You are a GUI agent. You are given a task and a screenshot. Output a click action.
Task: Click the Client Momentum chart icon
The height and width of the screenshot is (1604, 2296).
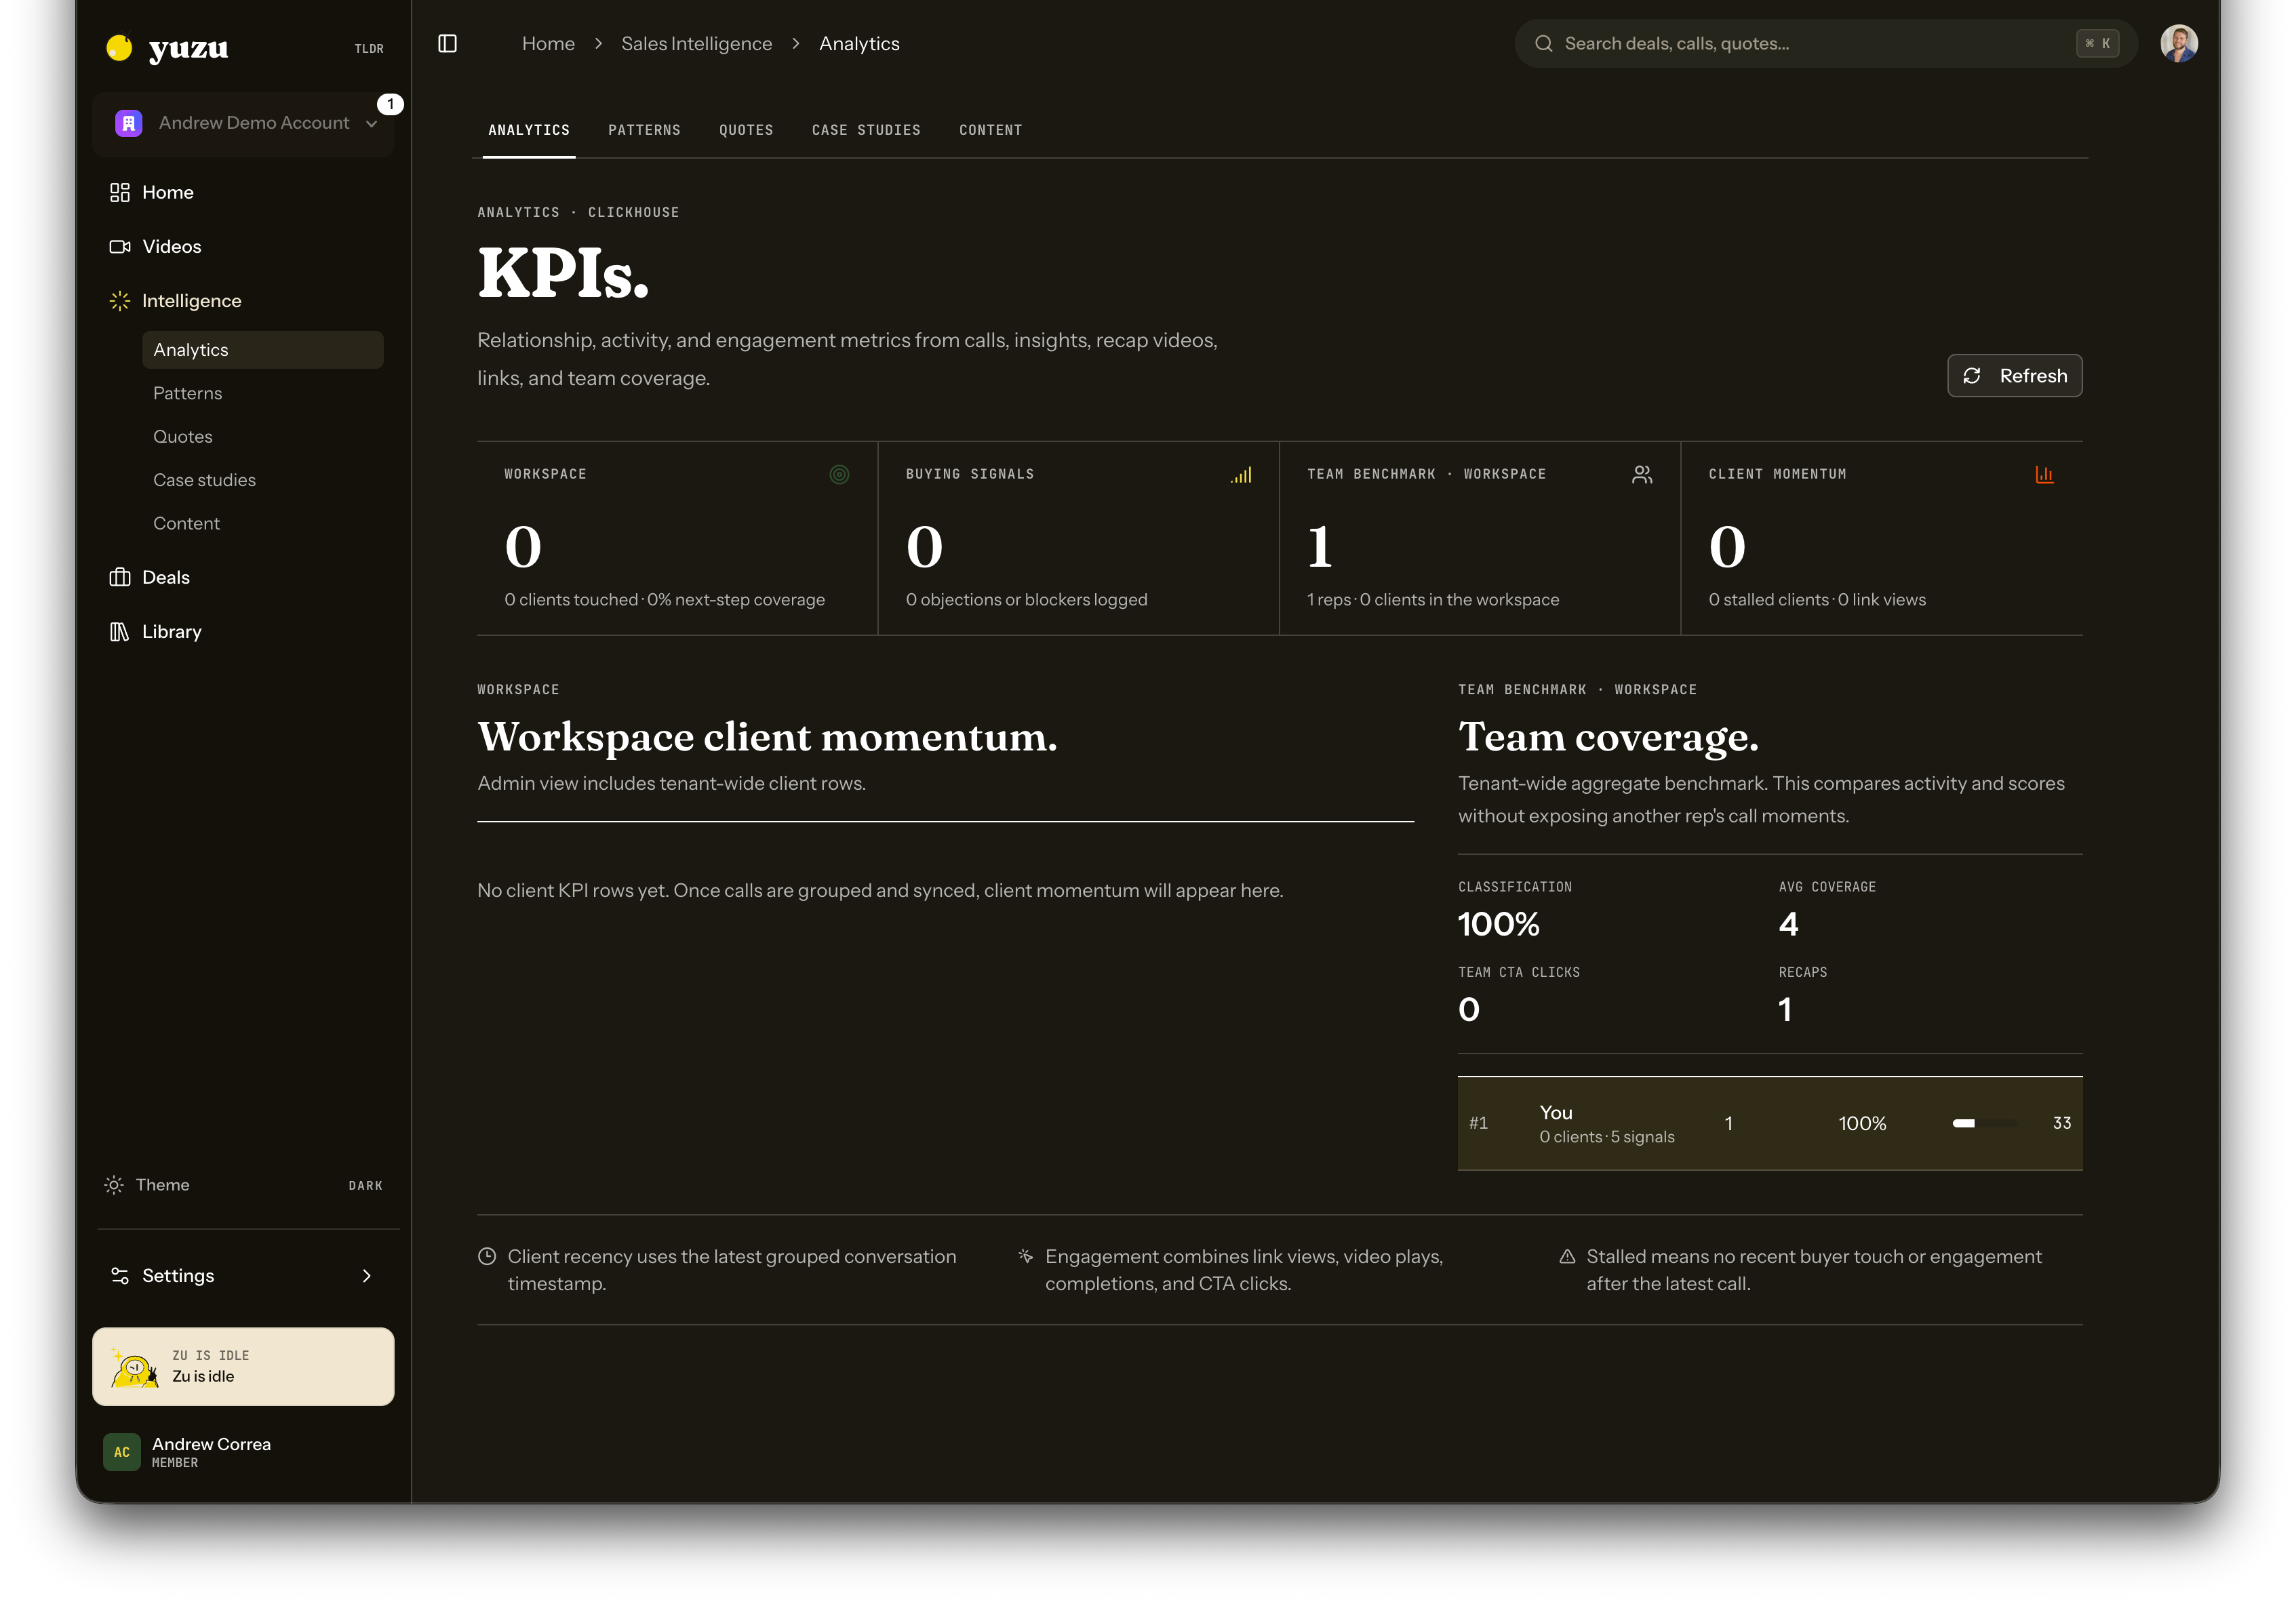point(2044,475)
